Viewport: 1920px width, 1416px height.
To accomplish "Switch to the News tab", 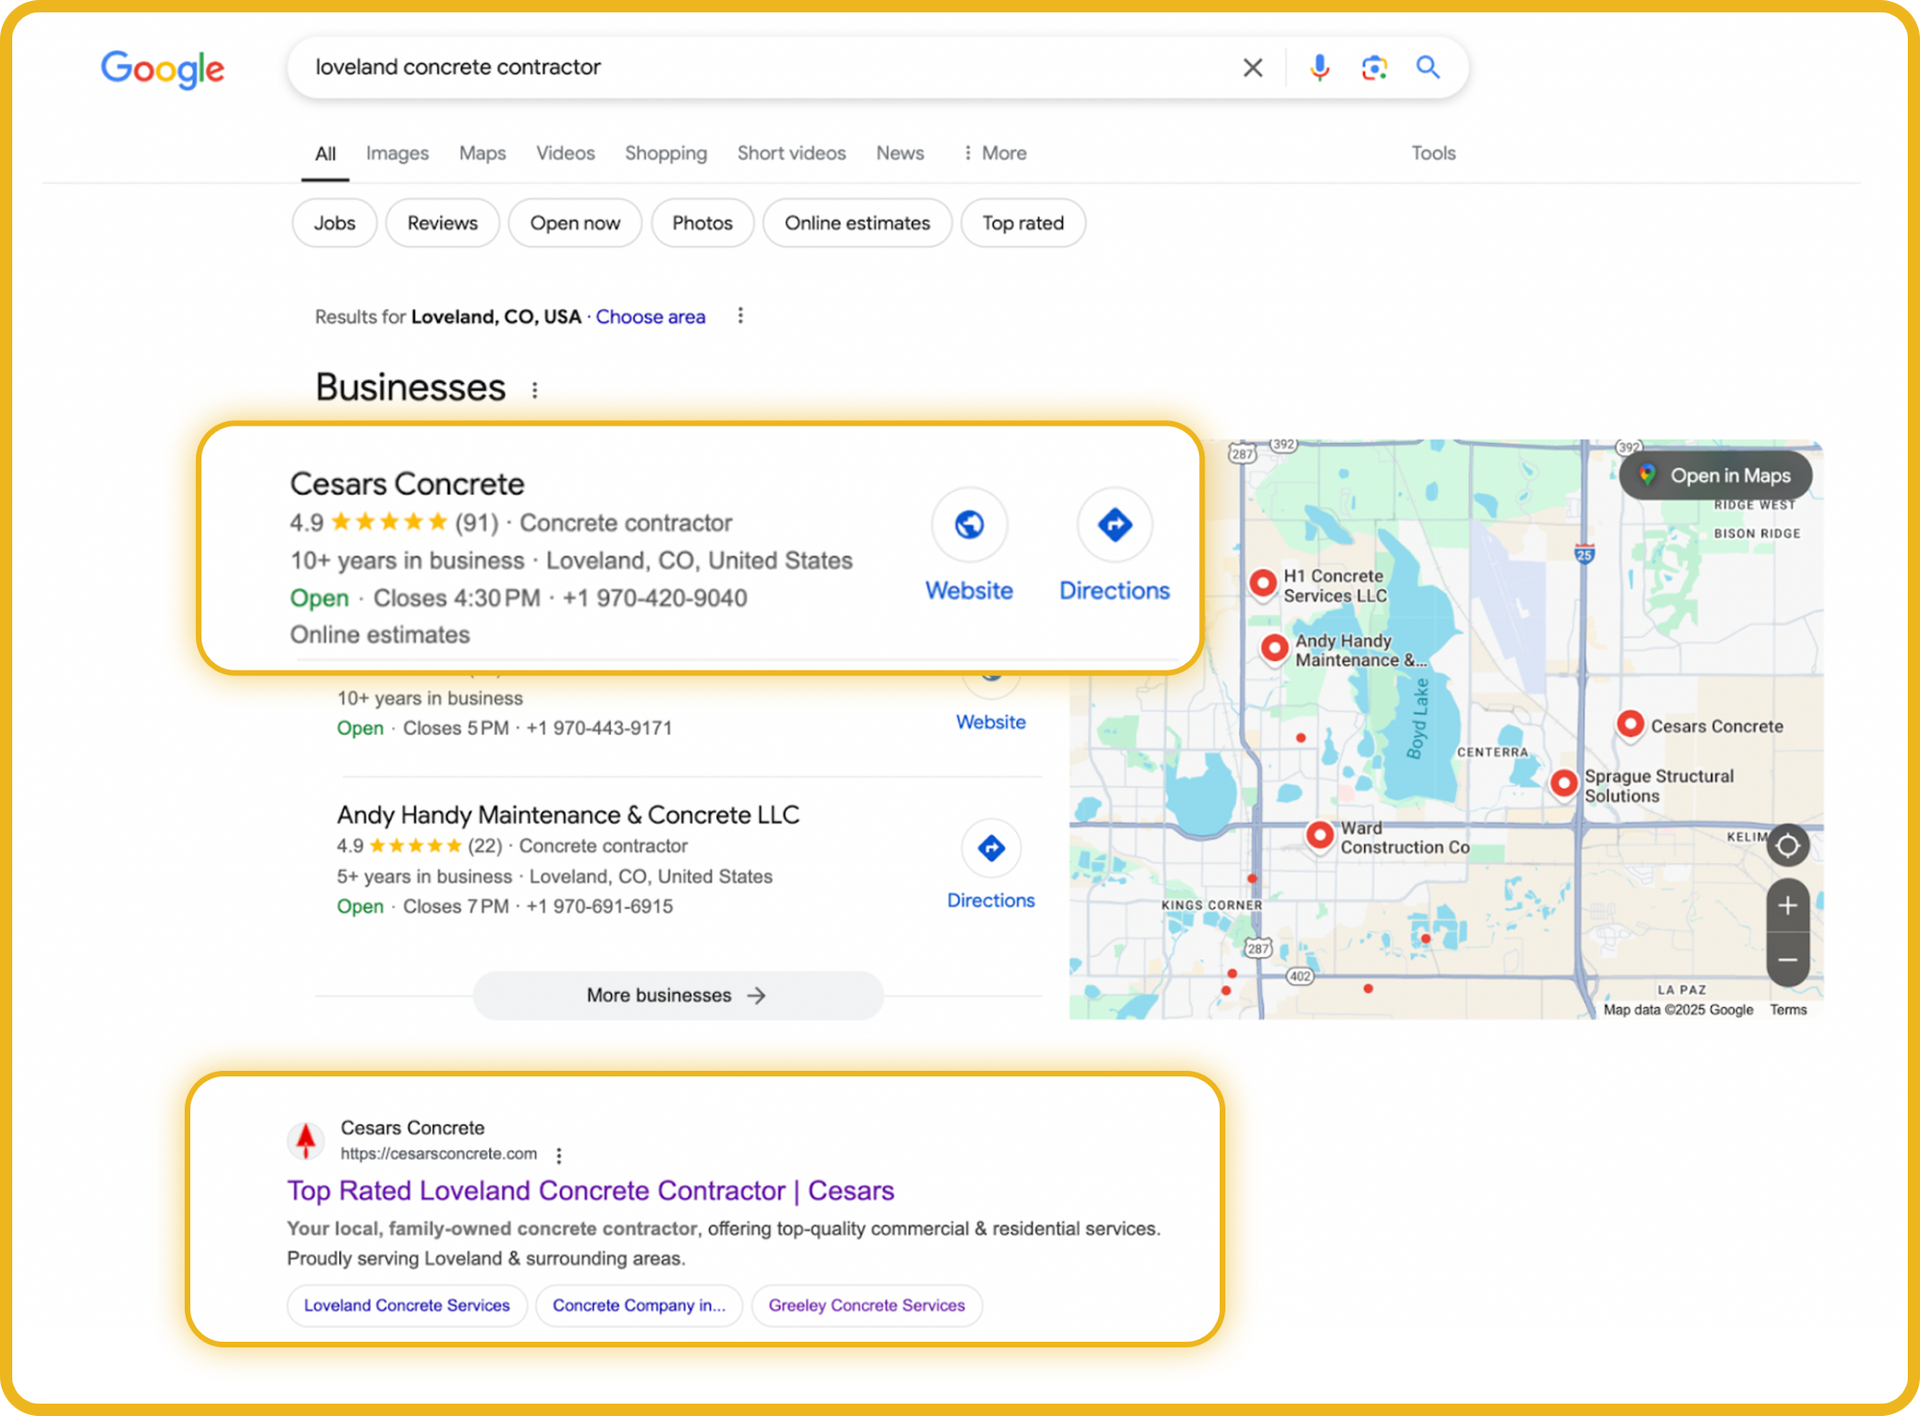I will point(900,153).
